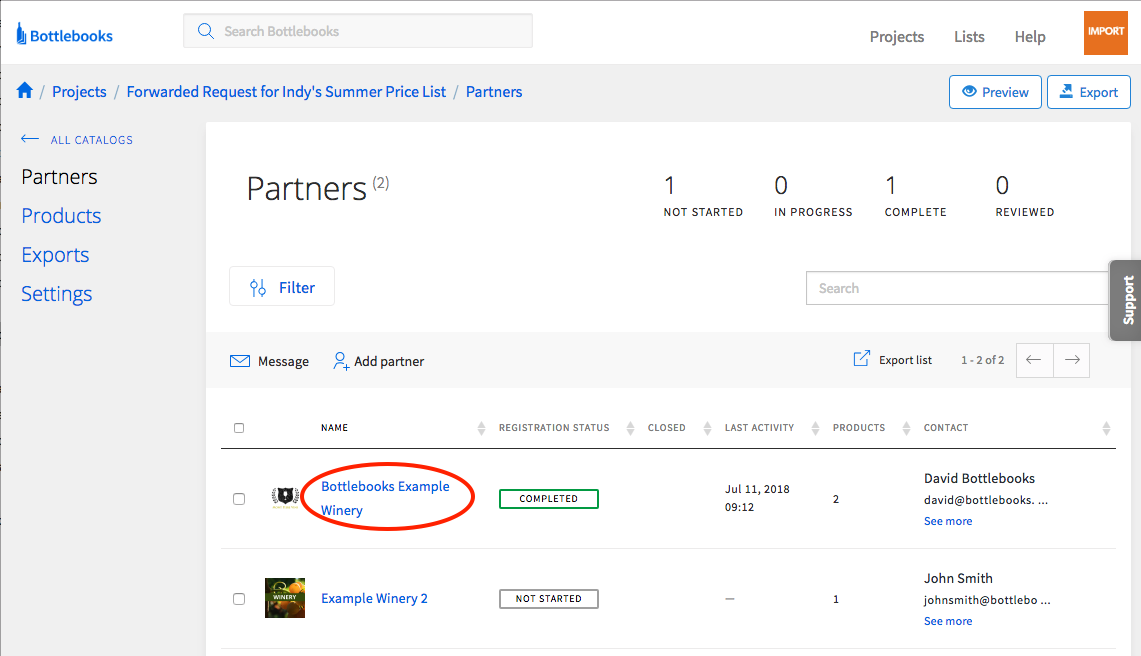Click the Message text label

[x=283, y=361]
